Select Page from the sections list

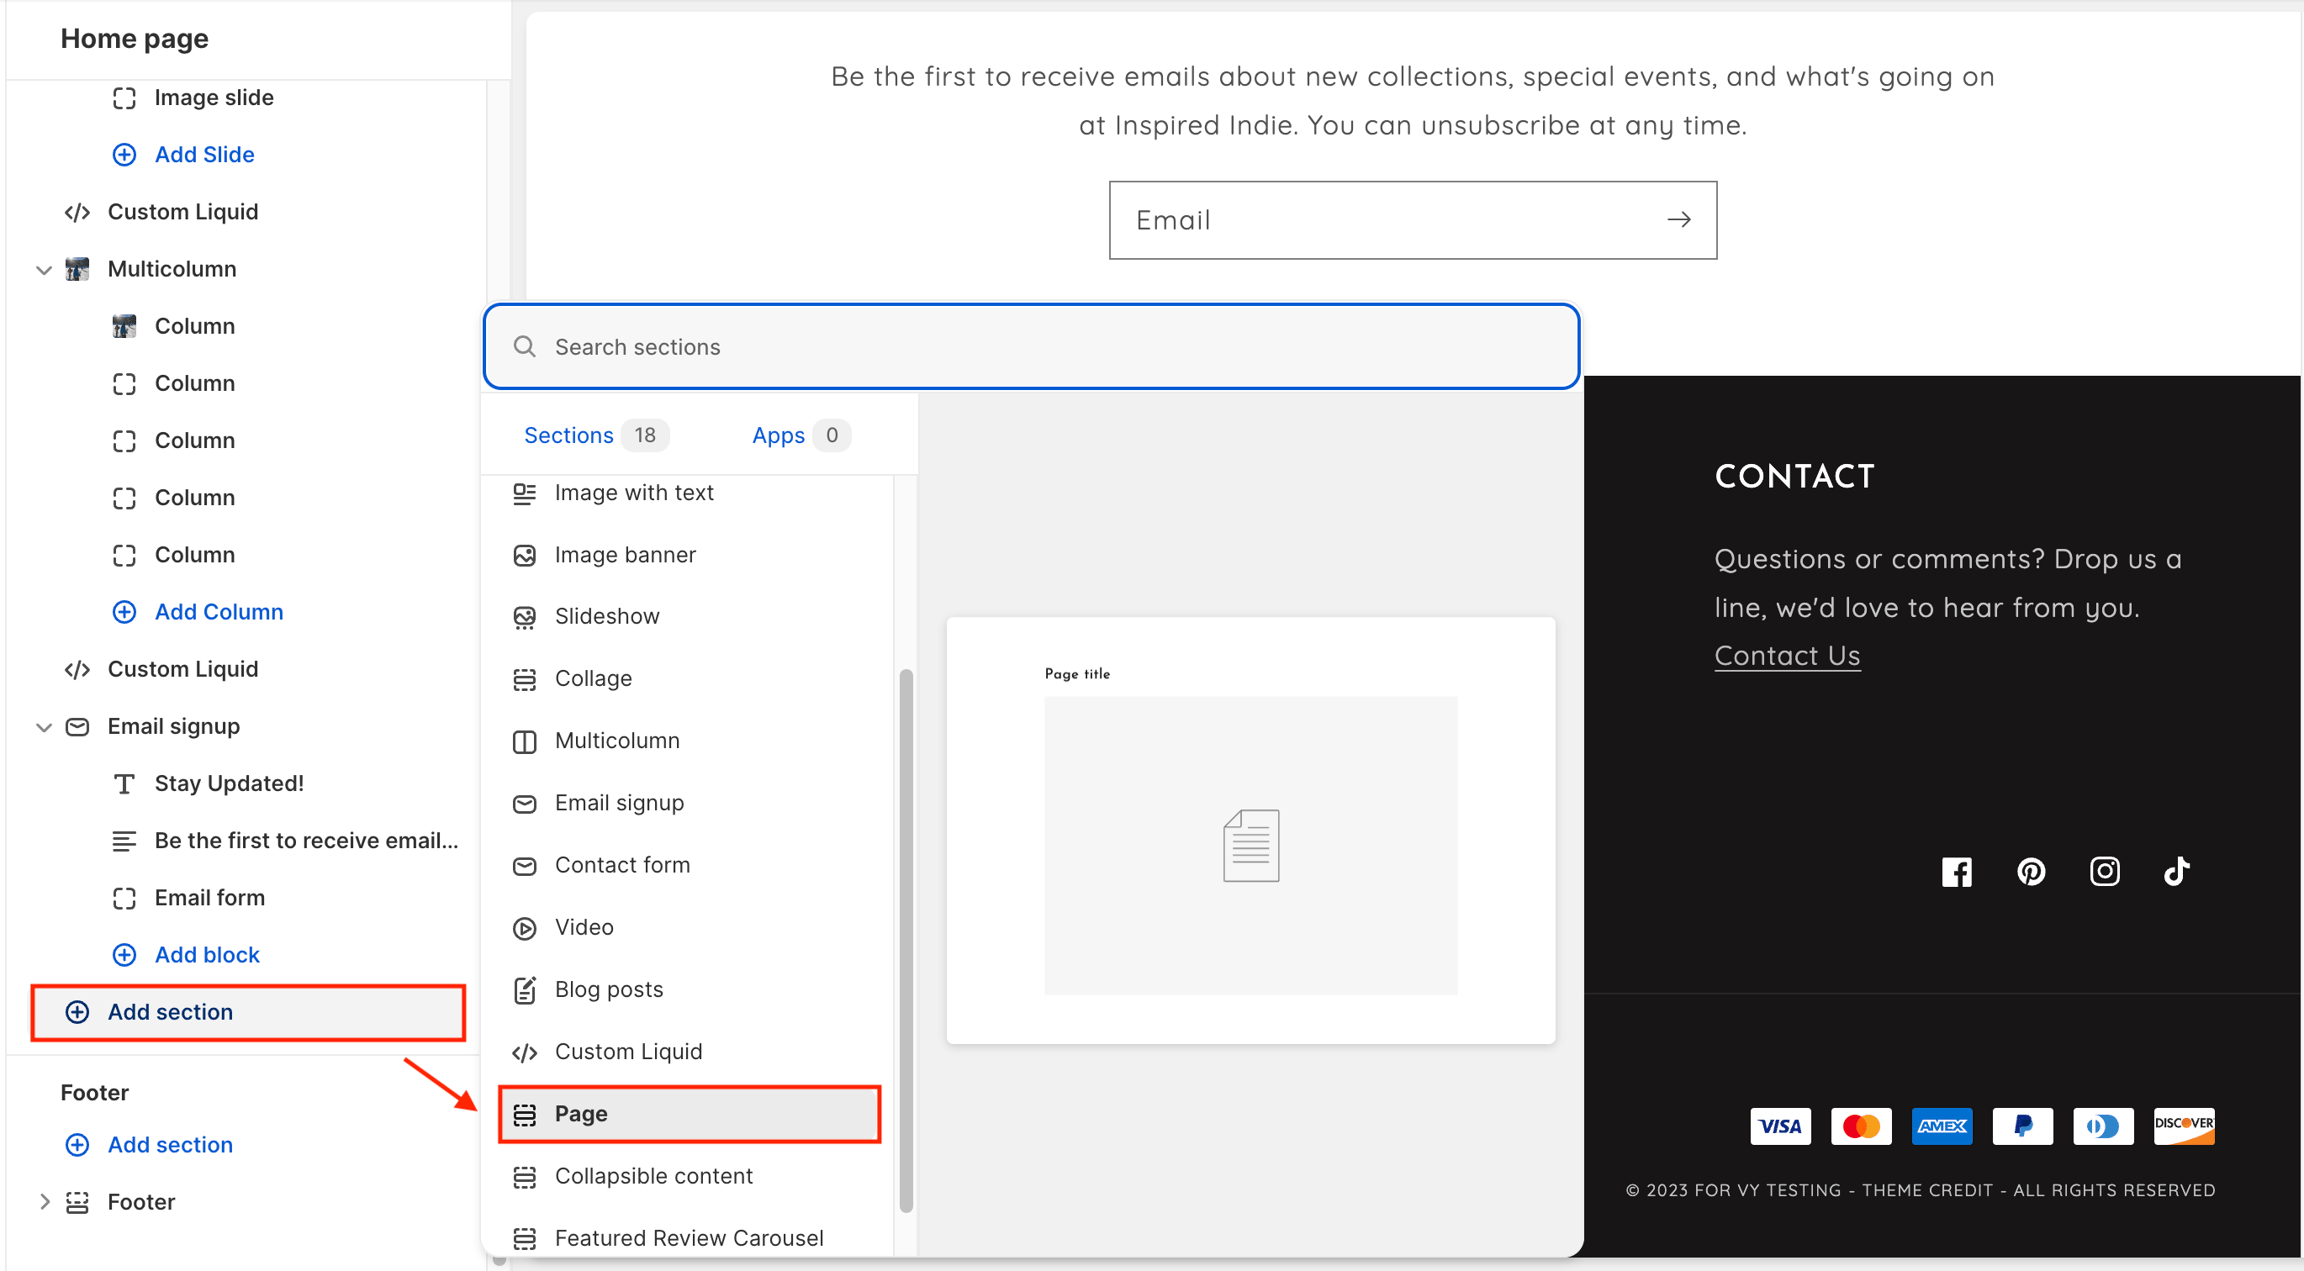[689, 1114]
